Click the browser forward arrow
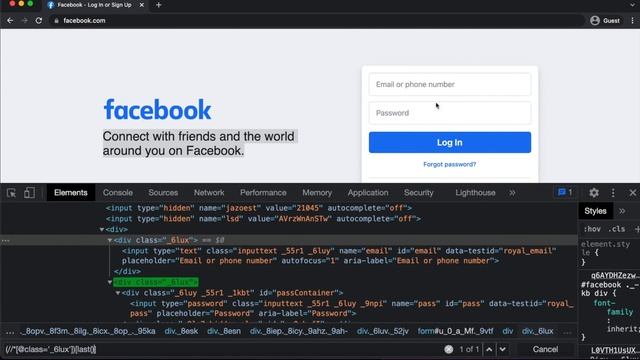Screen dimensions: 640x360 click(24, 20)
